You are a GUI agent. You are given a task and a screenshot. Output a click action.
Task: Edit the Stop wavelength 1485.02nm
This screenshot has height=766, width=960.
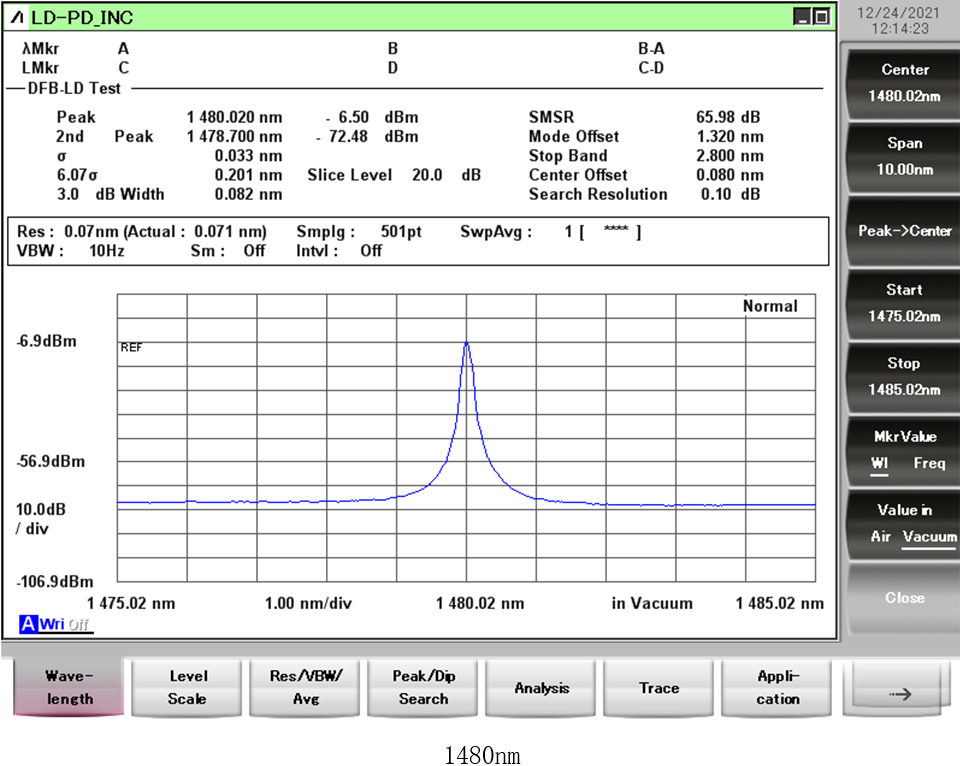[904, 376]
